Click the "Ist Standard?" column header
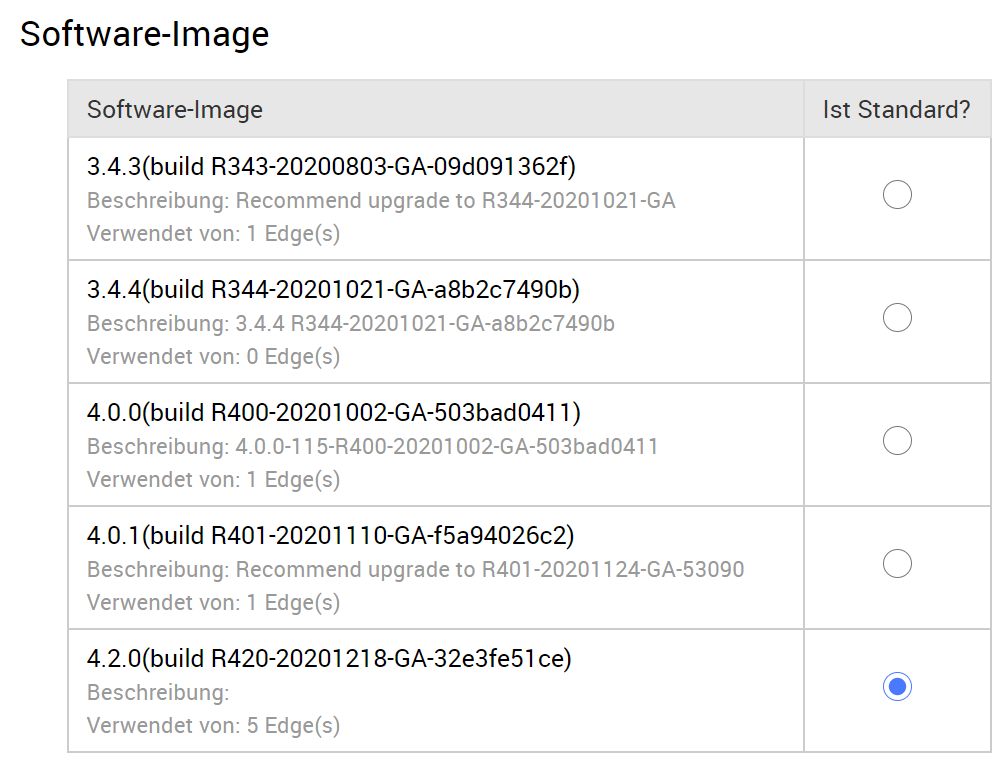The height and width of the screenshot is (768, 1007). click(896, 110)
